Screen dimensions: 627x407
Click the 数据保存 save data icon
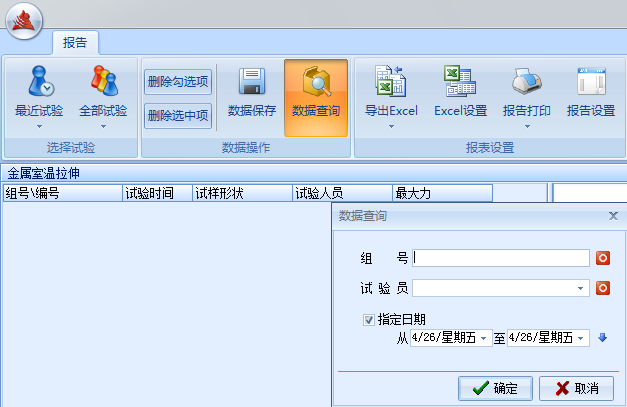pyautogui.click(x=252, y=84)
